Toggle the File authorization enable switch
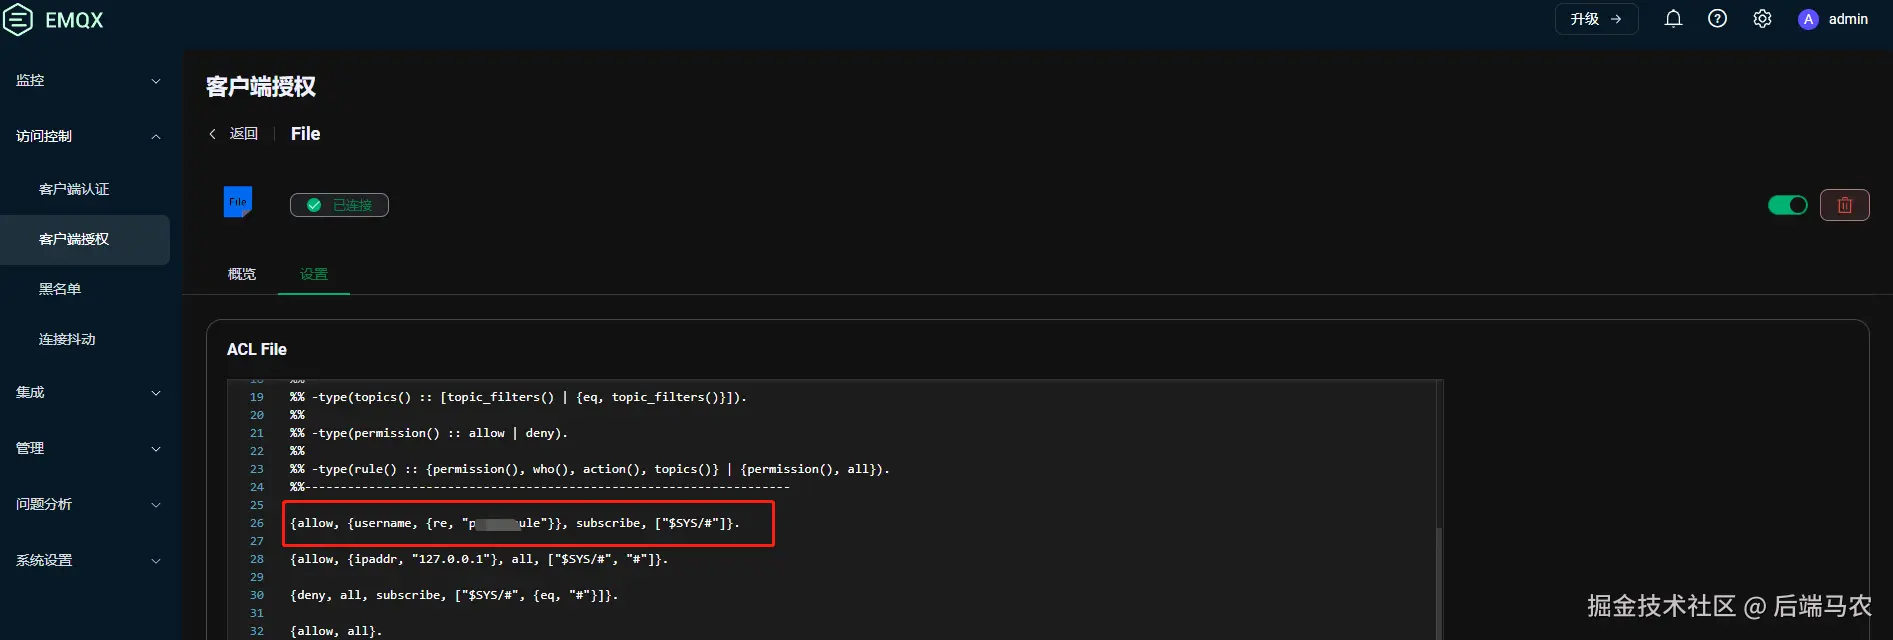The image size is (1893, 640). point(1787,205)
